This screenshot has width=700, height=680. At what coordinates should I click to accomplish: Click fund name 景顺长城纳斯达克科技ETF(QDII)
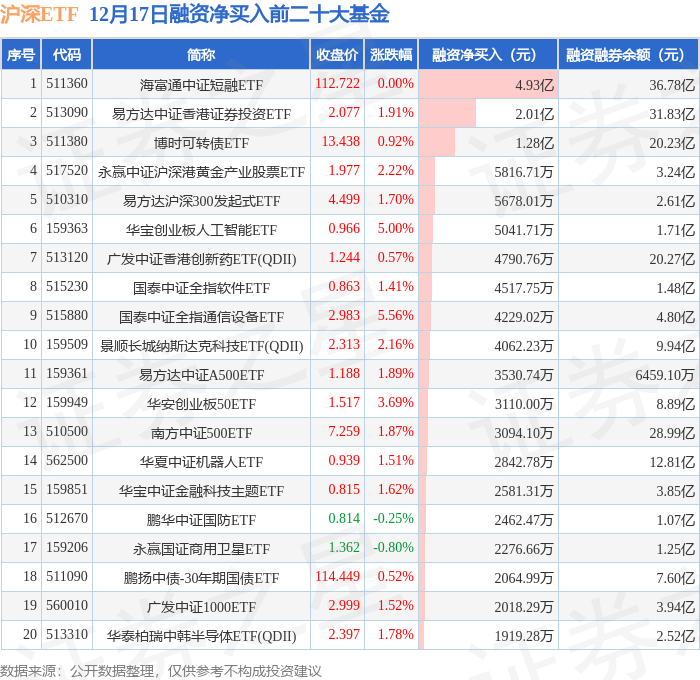[x=201, y=346]
